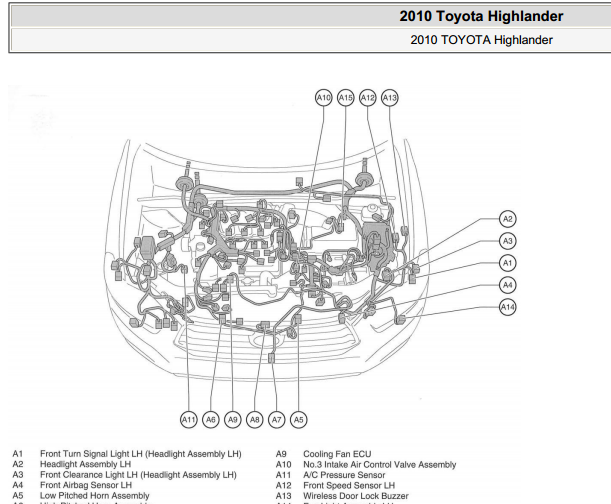Click the A4 callout circle beside the diagram
Viewport: 611px width, 504px height.
pos(507,285)
